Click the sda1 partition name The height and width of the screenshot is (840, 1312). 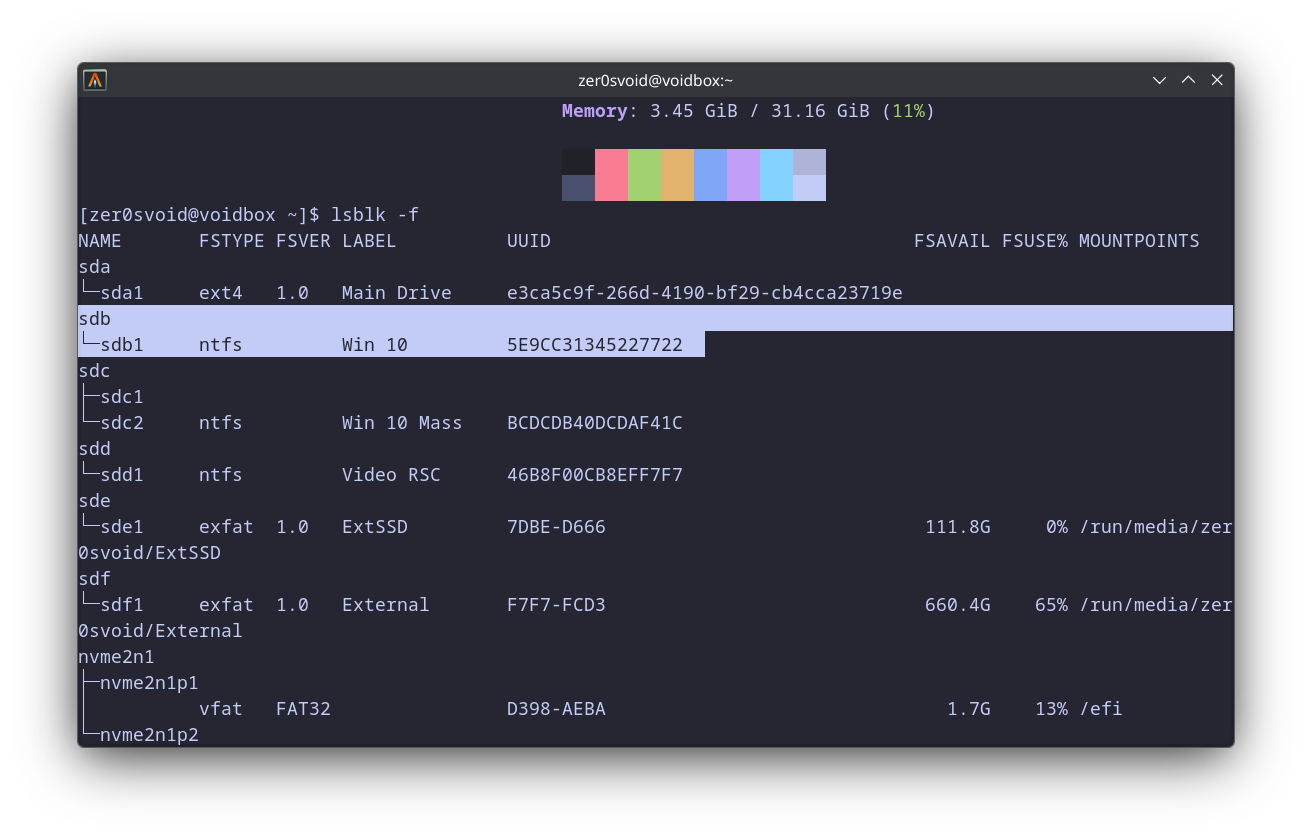click(121, 293)
